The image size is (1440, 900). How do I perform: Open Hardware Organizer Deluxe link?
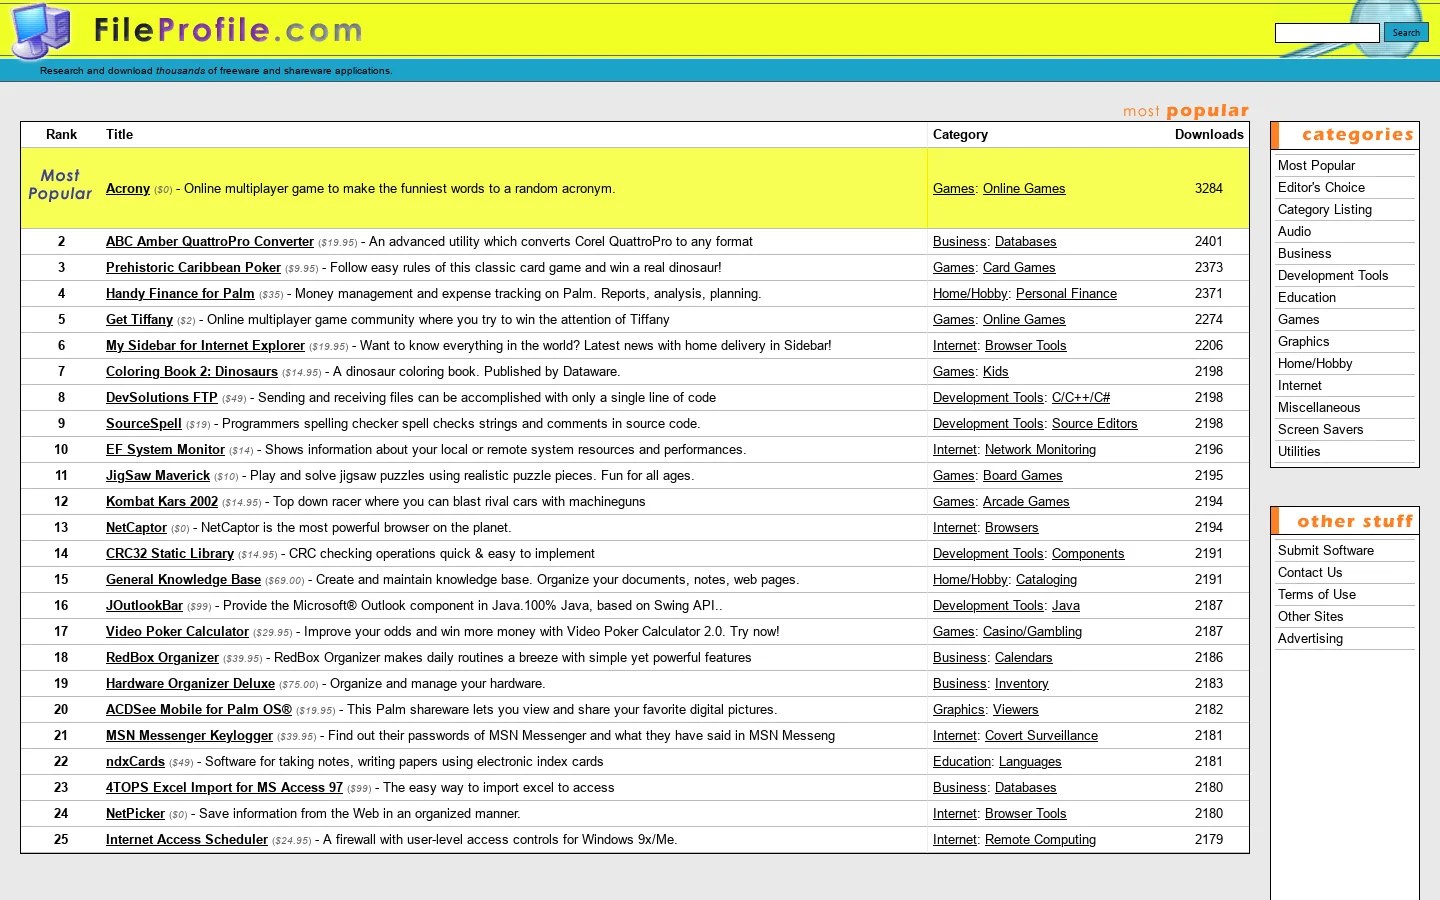pos(190,684)
